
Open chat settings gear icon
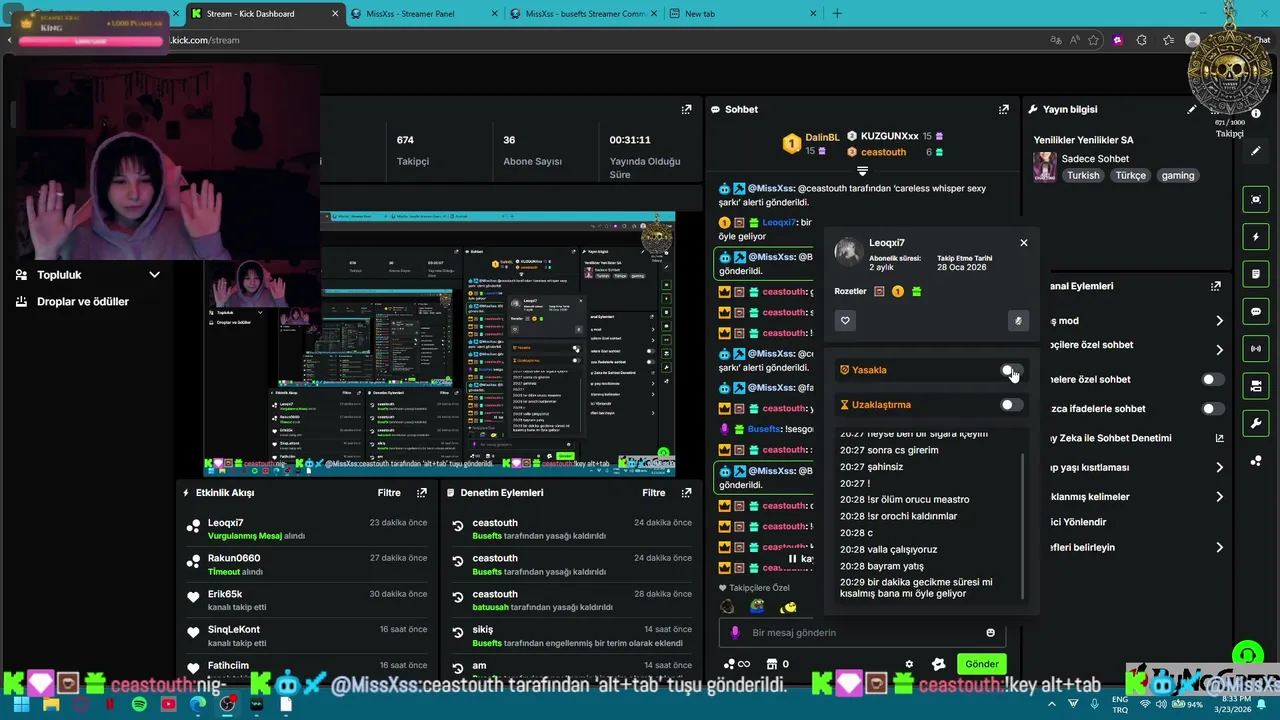[x=909, y=664]
